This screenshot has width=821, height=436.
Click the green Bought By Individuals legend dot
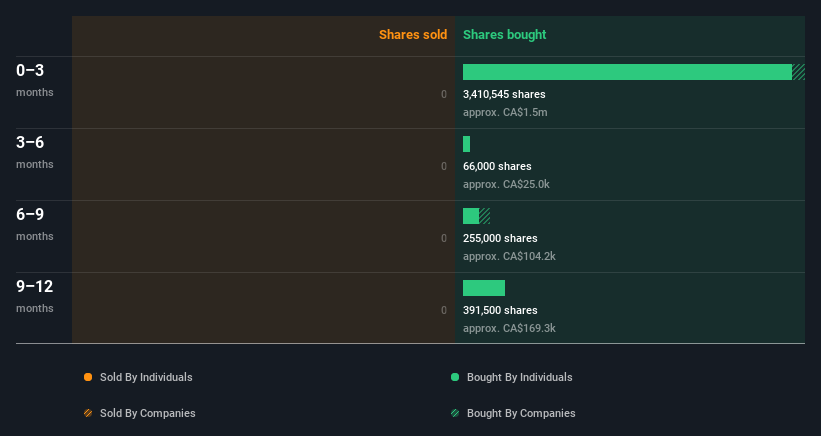pos(455,377)
